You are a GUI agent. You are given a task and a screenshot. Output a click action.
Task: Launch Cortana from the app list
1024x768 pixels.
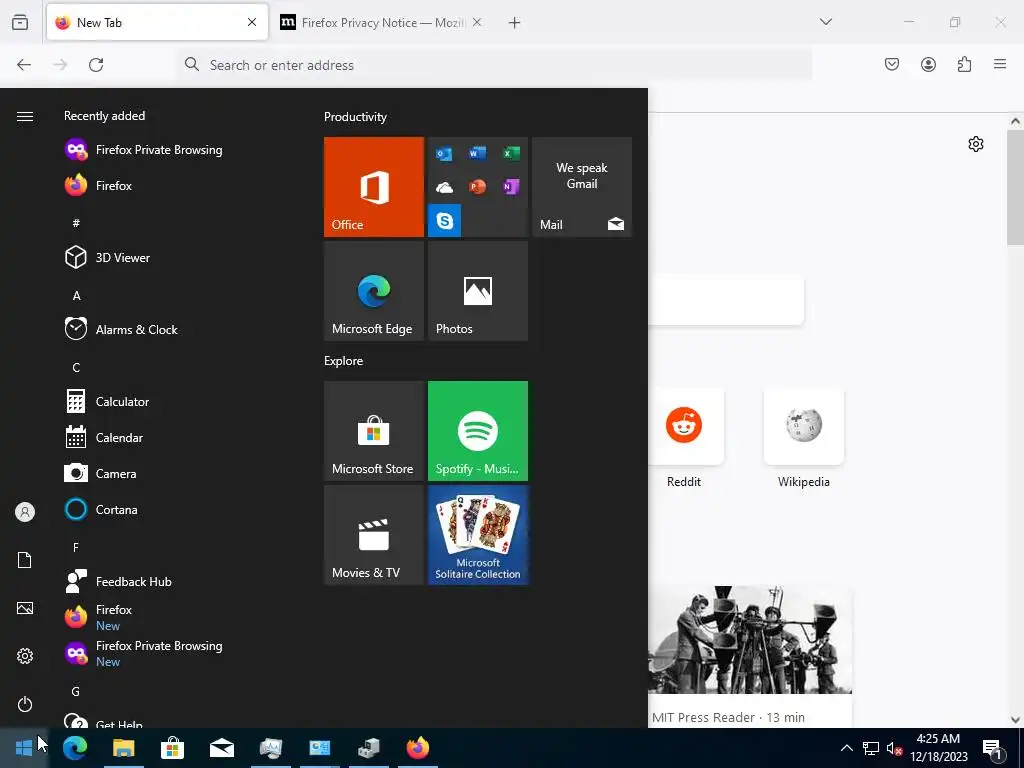click(101, 509)
